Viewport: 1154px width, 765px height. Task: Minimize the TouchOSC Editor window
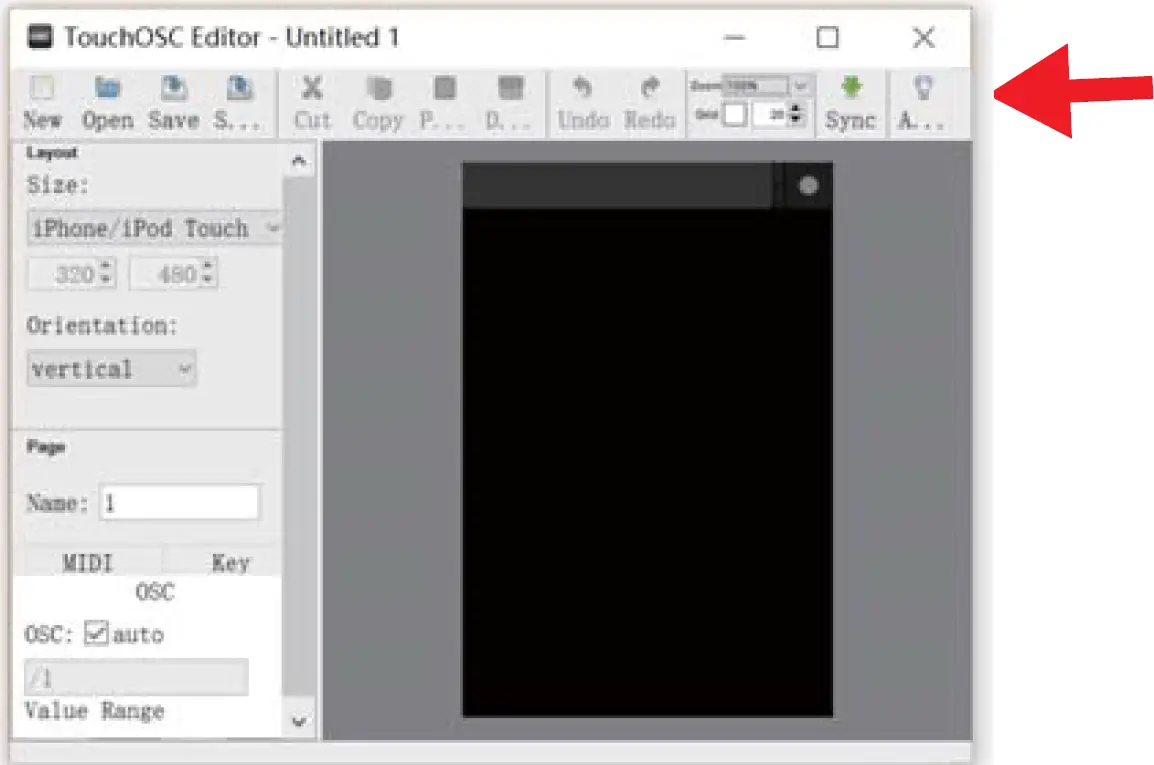click(x=734, y=37)
